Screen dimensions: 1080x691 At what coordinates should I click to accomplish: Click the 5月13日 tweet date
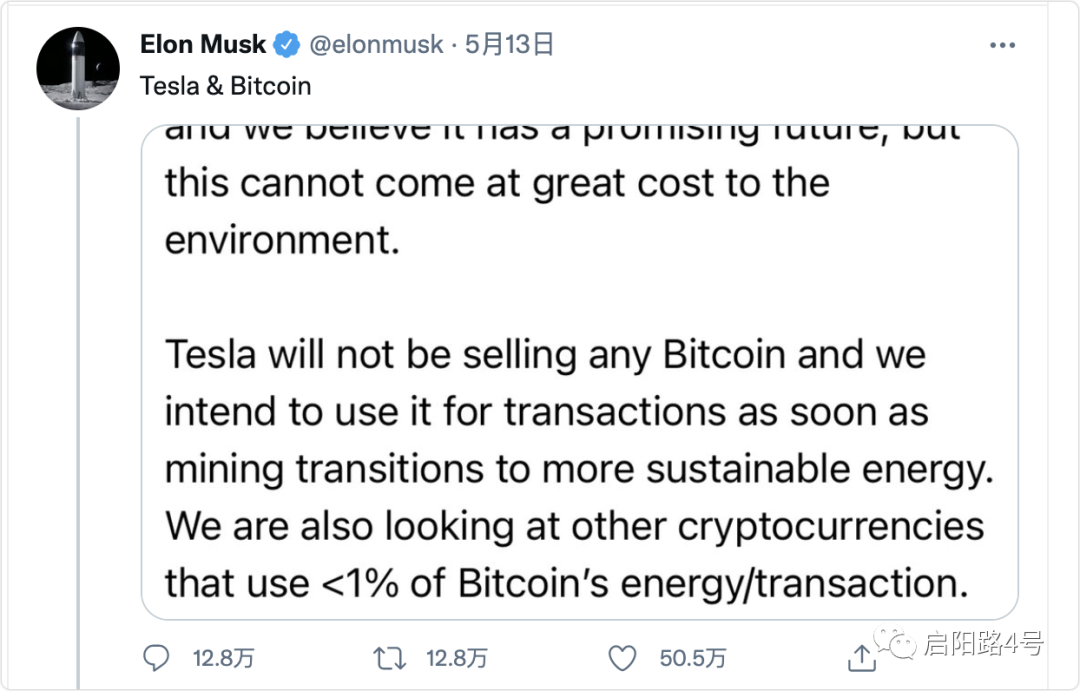tap(509, 45)
